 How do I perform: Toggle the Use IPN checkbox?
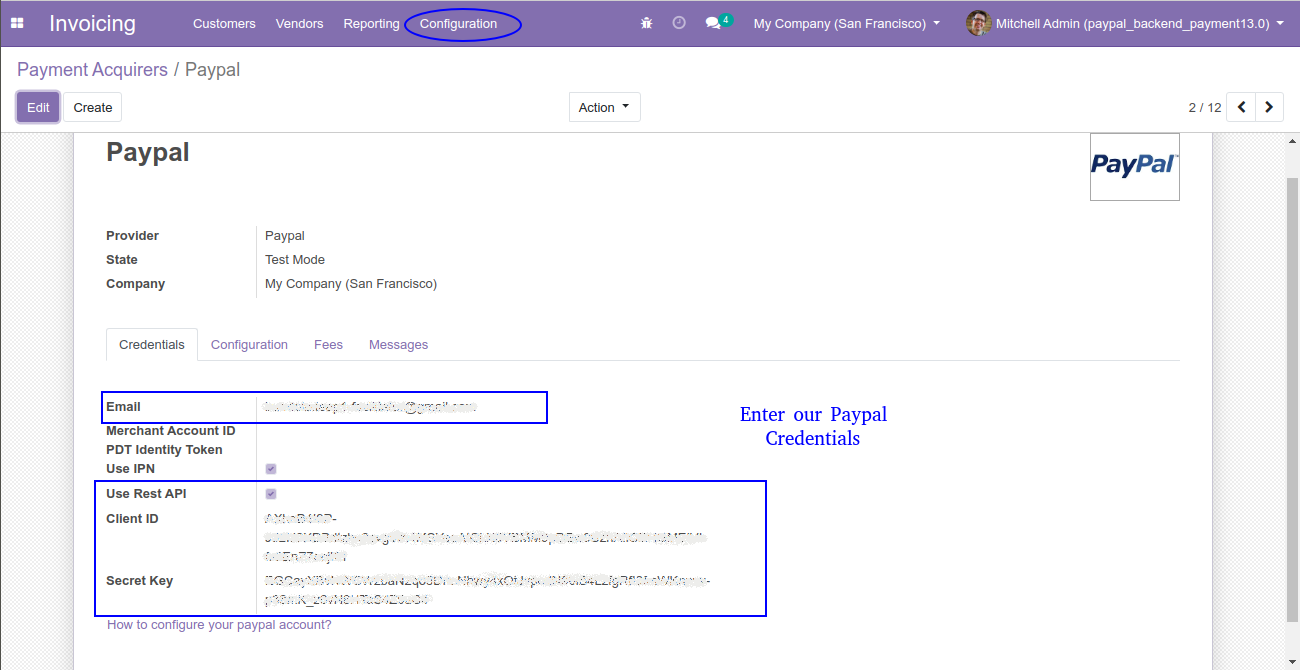pyautogui.click(x=271, y=469)
